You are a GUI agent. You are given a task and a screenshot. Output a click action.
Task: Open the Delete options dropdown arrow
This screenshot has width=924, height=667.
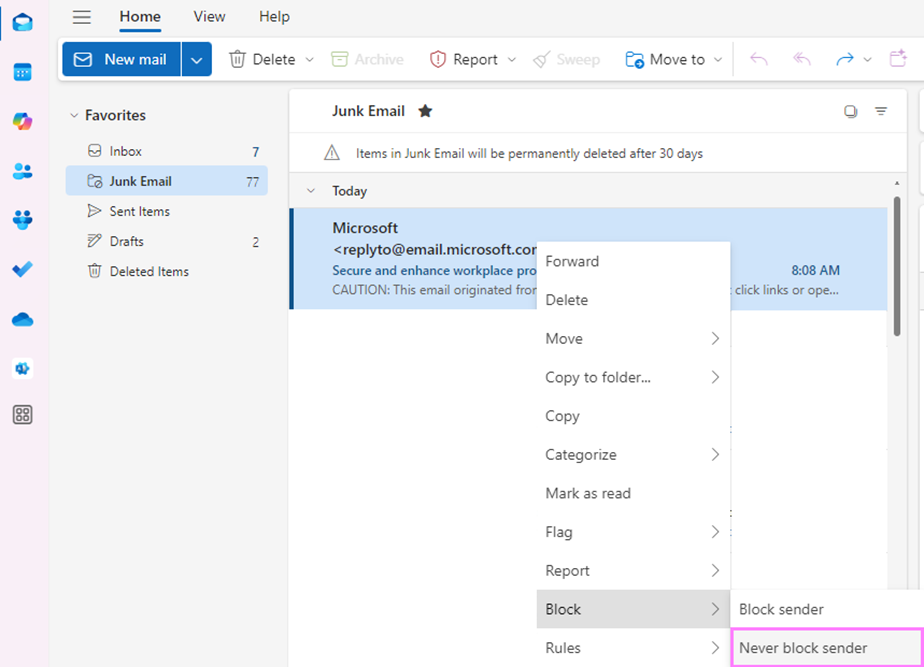[309, 60]
